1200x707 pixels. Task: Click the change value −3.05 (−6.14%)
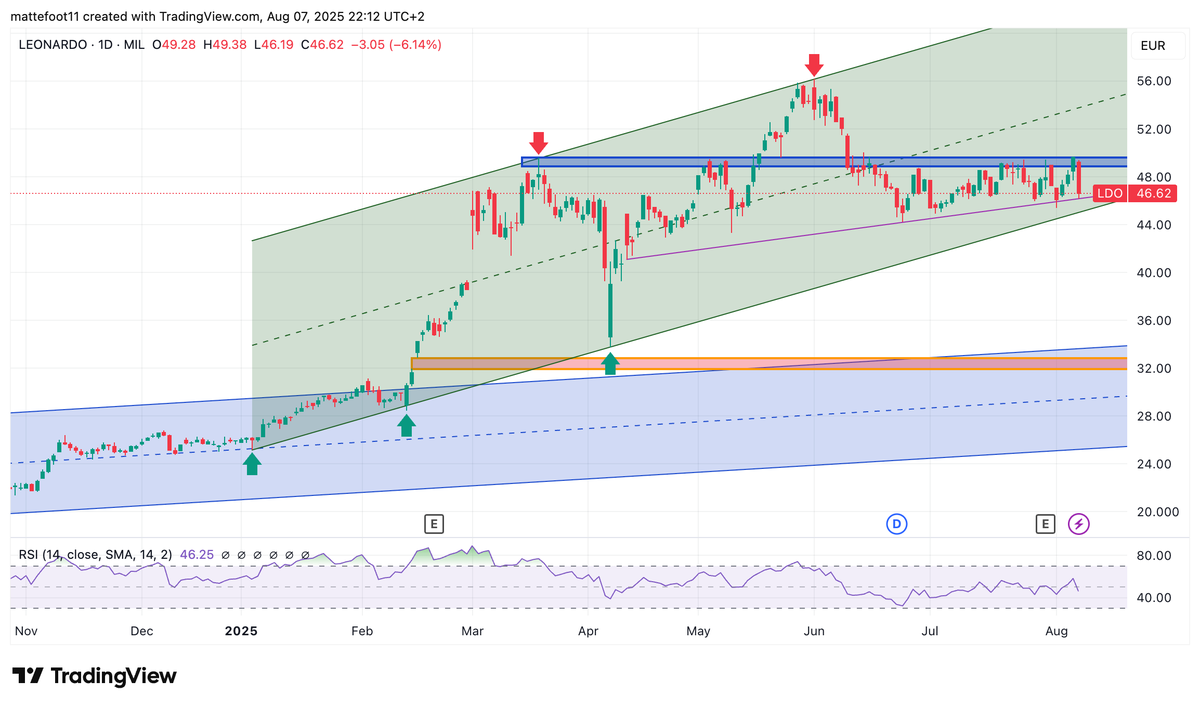pos(395,45)
